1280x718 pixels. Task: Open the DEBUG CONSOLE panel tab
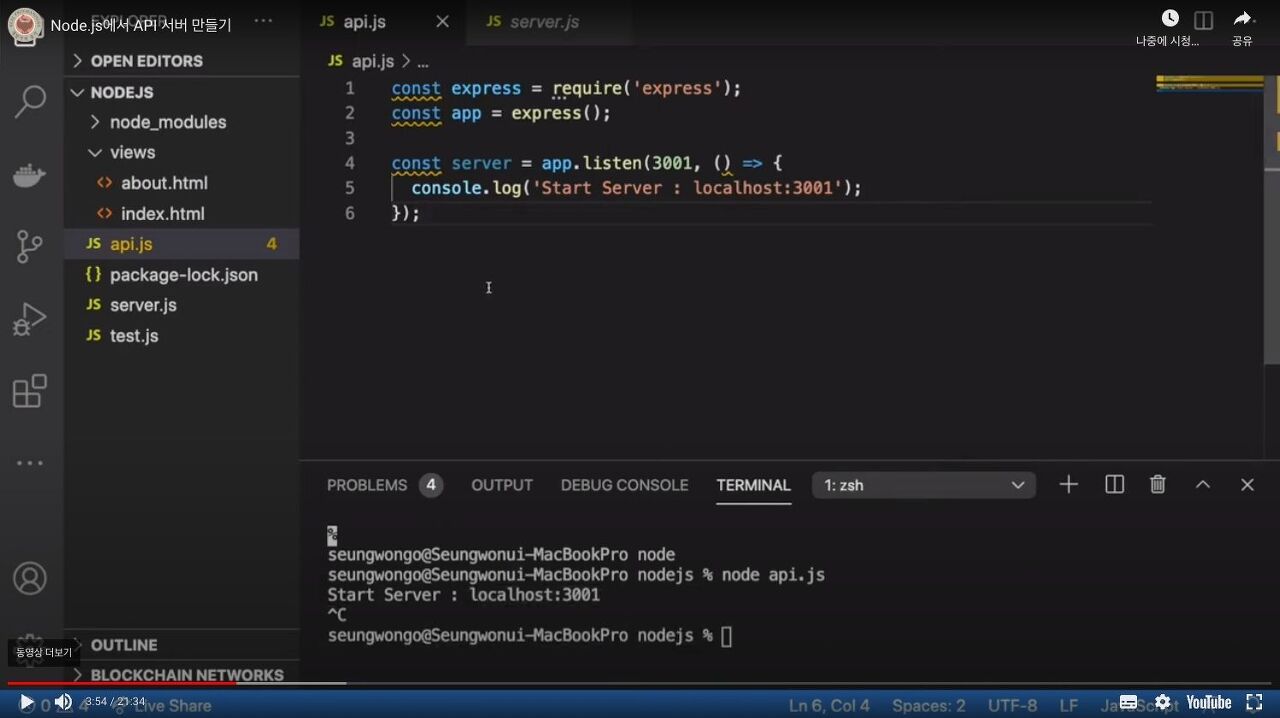[x=624, y=485]
